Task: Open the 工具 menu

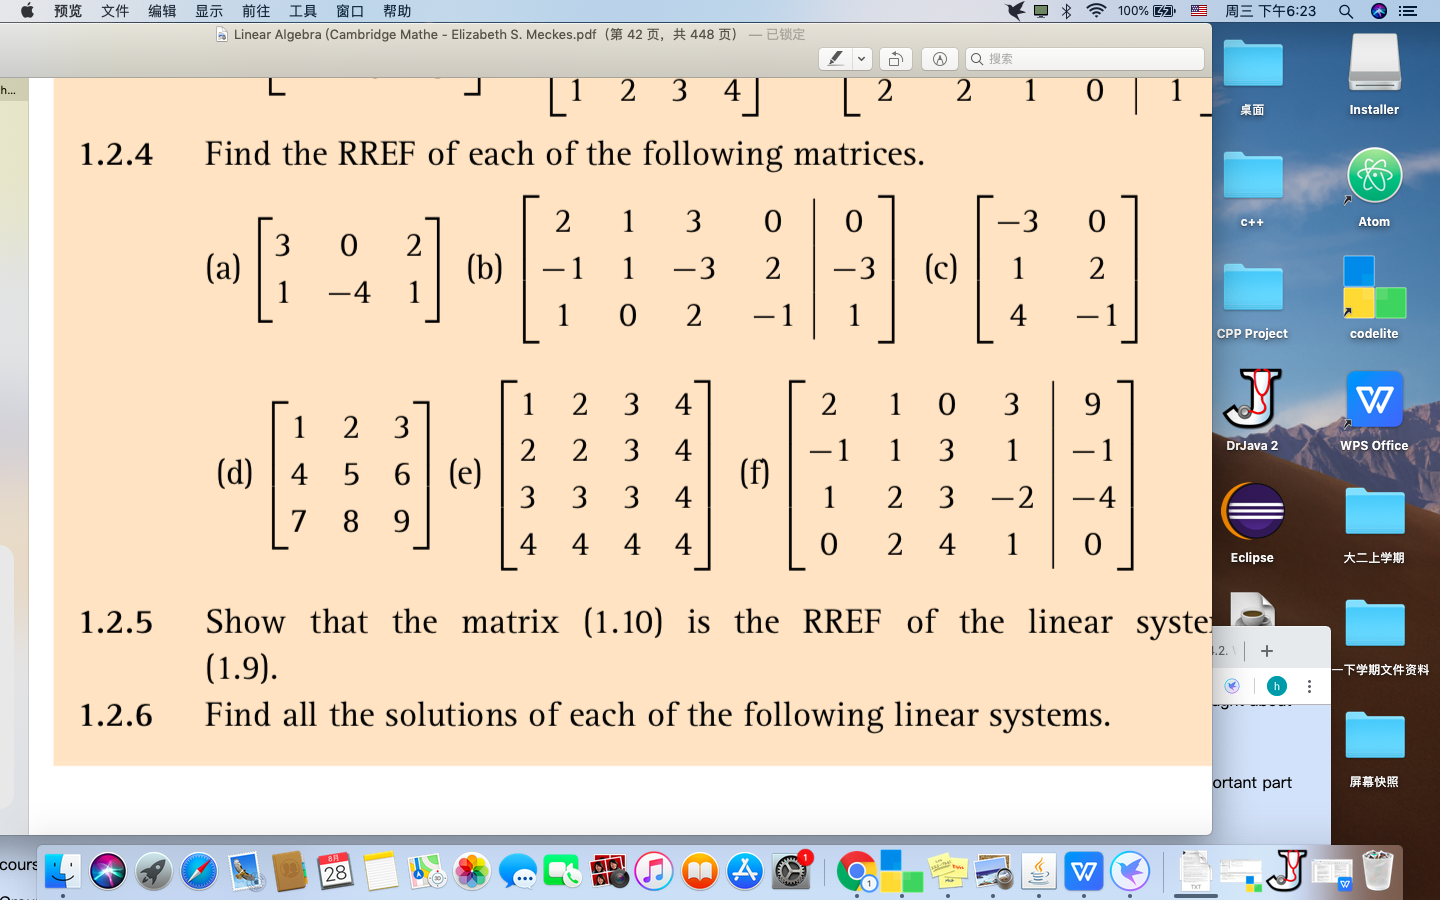Action: pyautogui.click(x=303, y=11)
